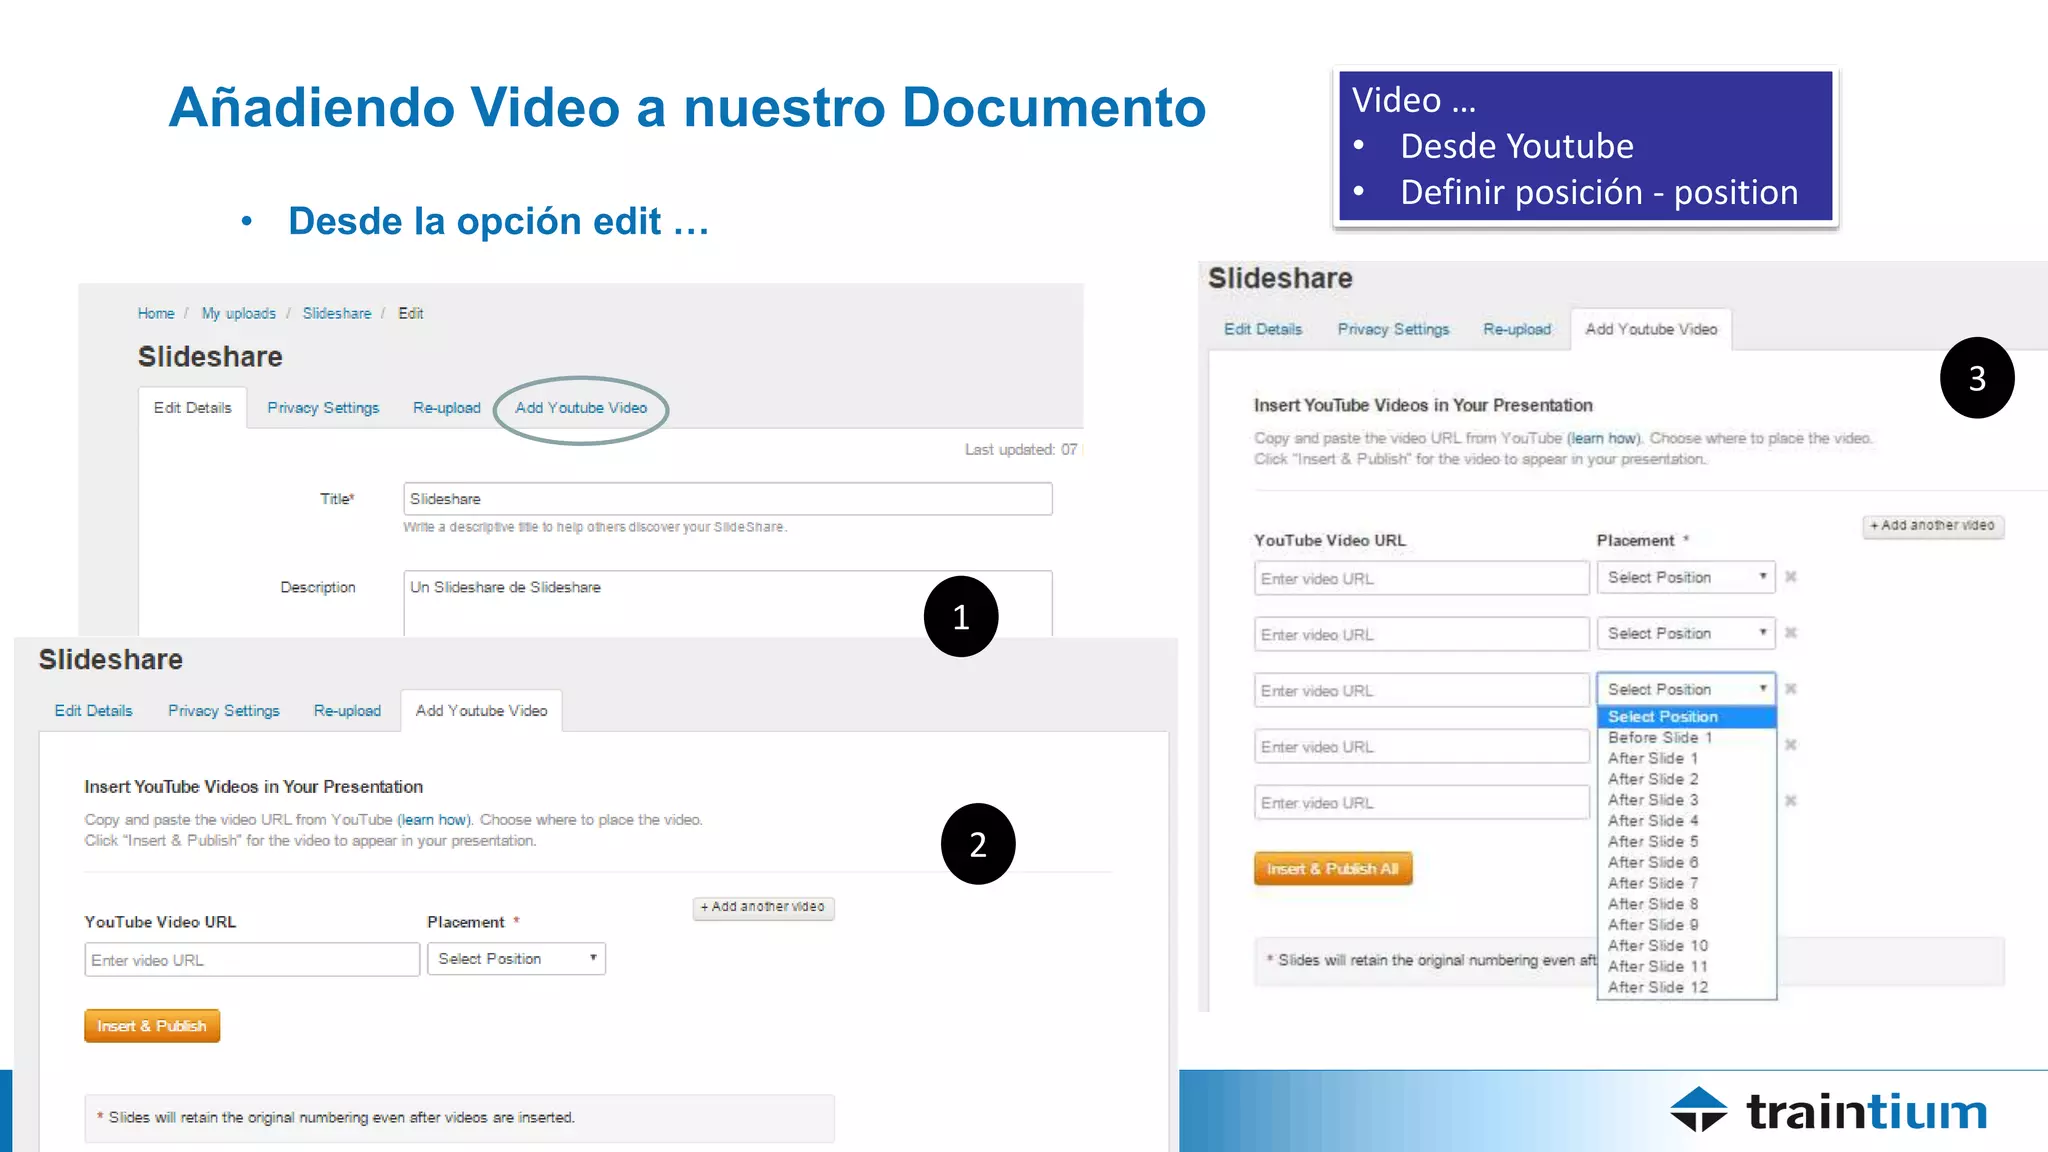
Task: Open circled Add Youtube Video tab
Action: pos(581,408)
